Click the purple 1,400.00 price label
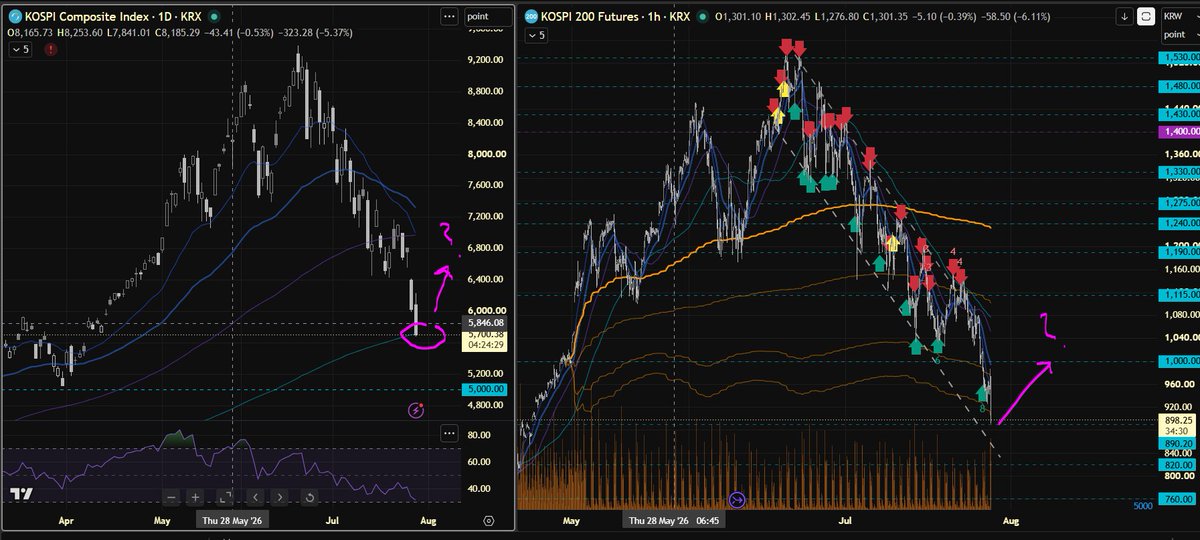The width and height of the screenshot is (1200, 540). (1178, 132)
